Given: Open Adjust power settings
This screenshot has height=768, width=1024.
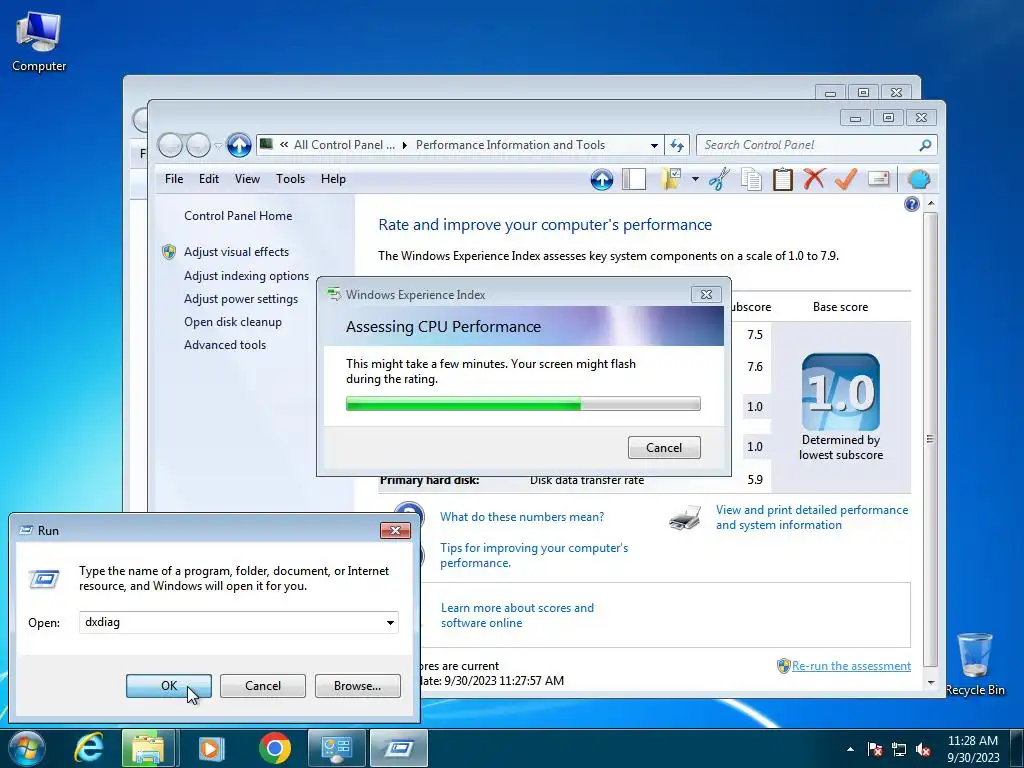Looking at the screenshot, I should point(241,299).
